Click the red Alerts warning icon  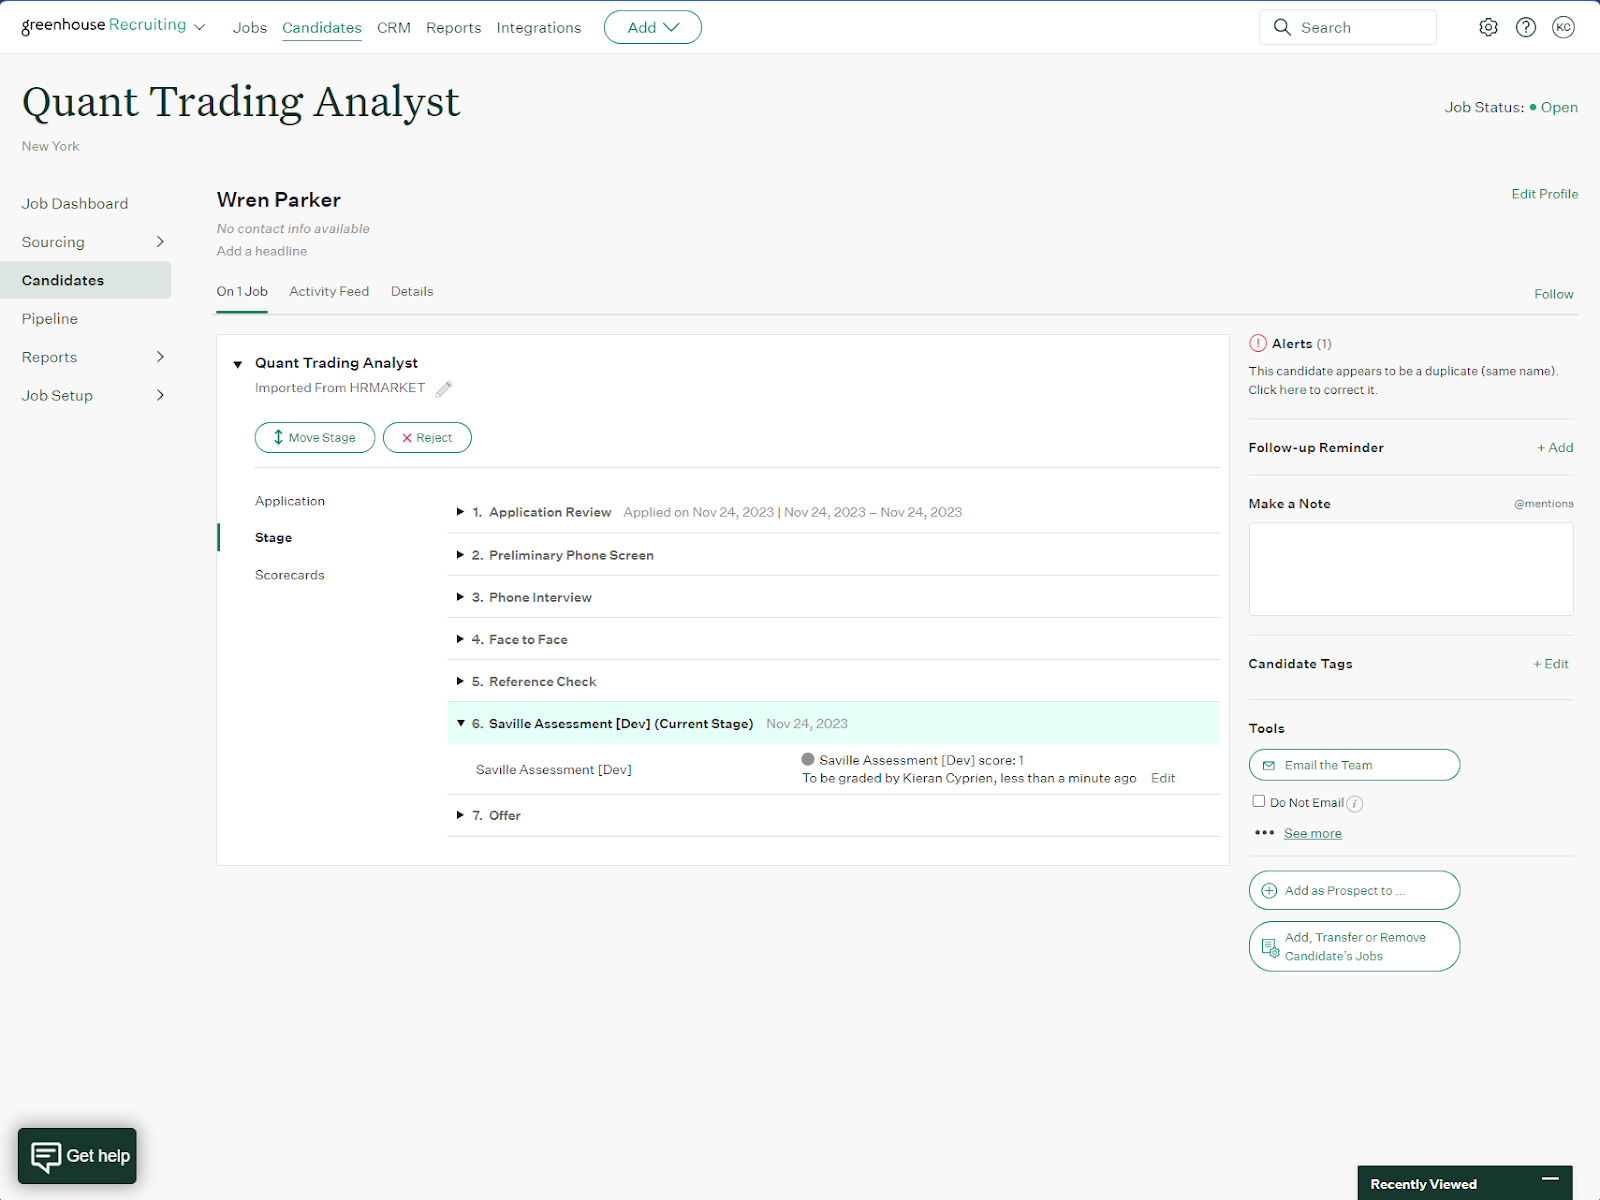click(x=1258, y=343)
